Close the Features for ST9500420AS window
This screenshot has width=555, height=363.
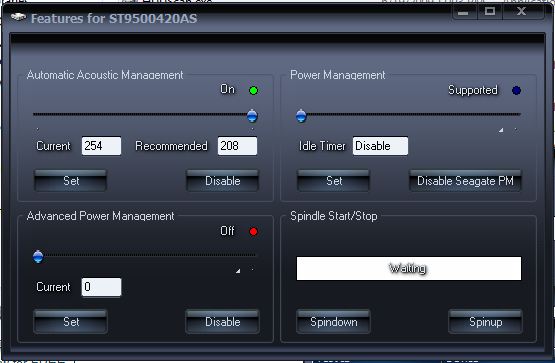pos(522,12)
